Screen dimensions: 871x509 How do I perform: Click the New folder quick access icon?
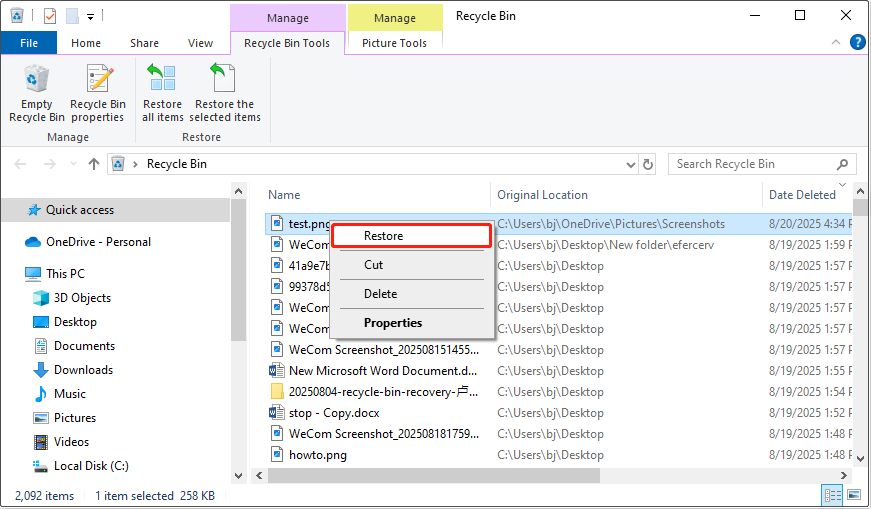pos(73,16)
